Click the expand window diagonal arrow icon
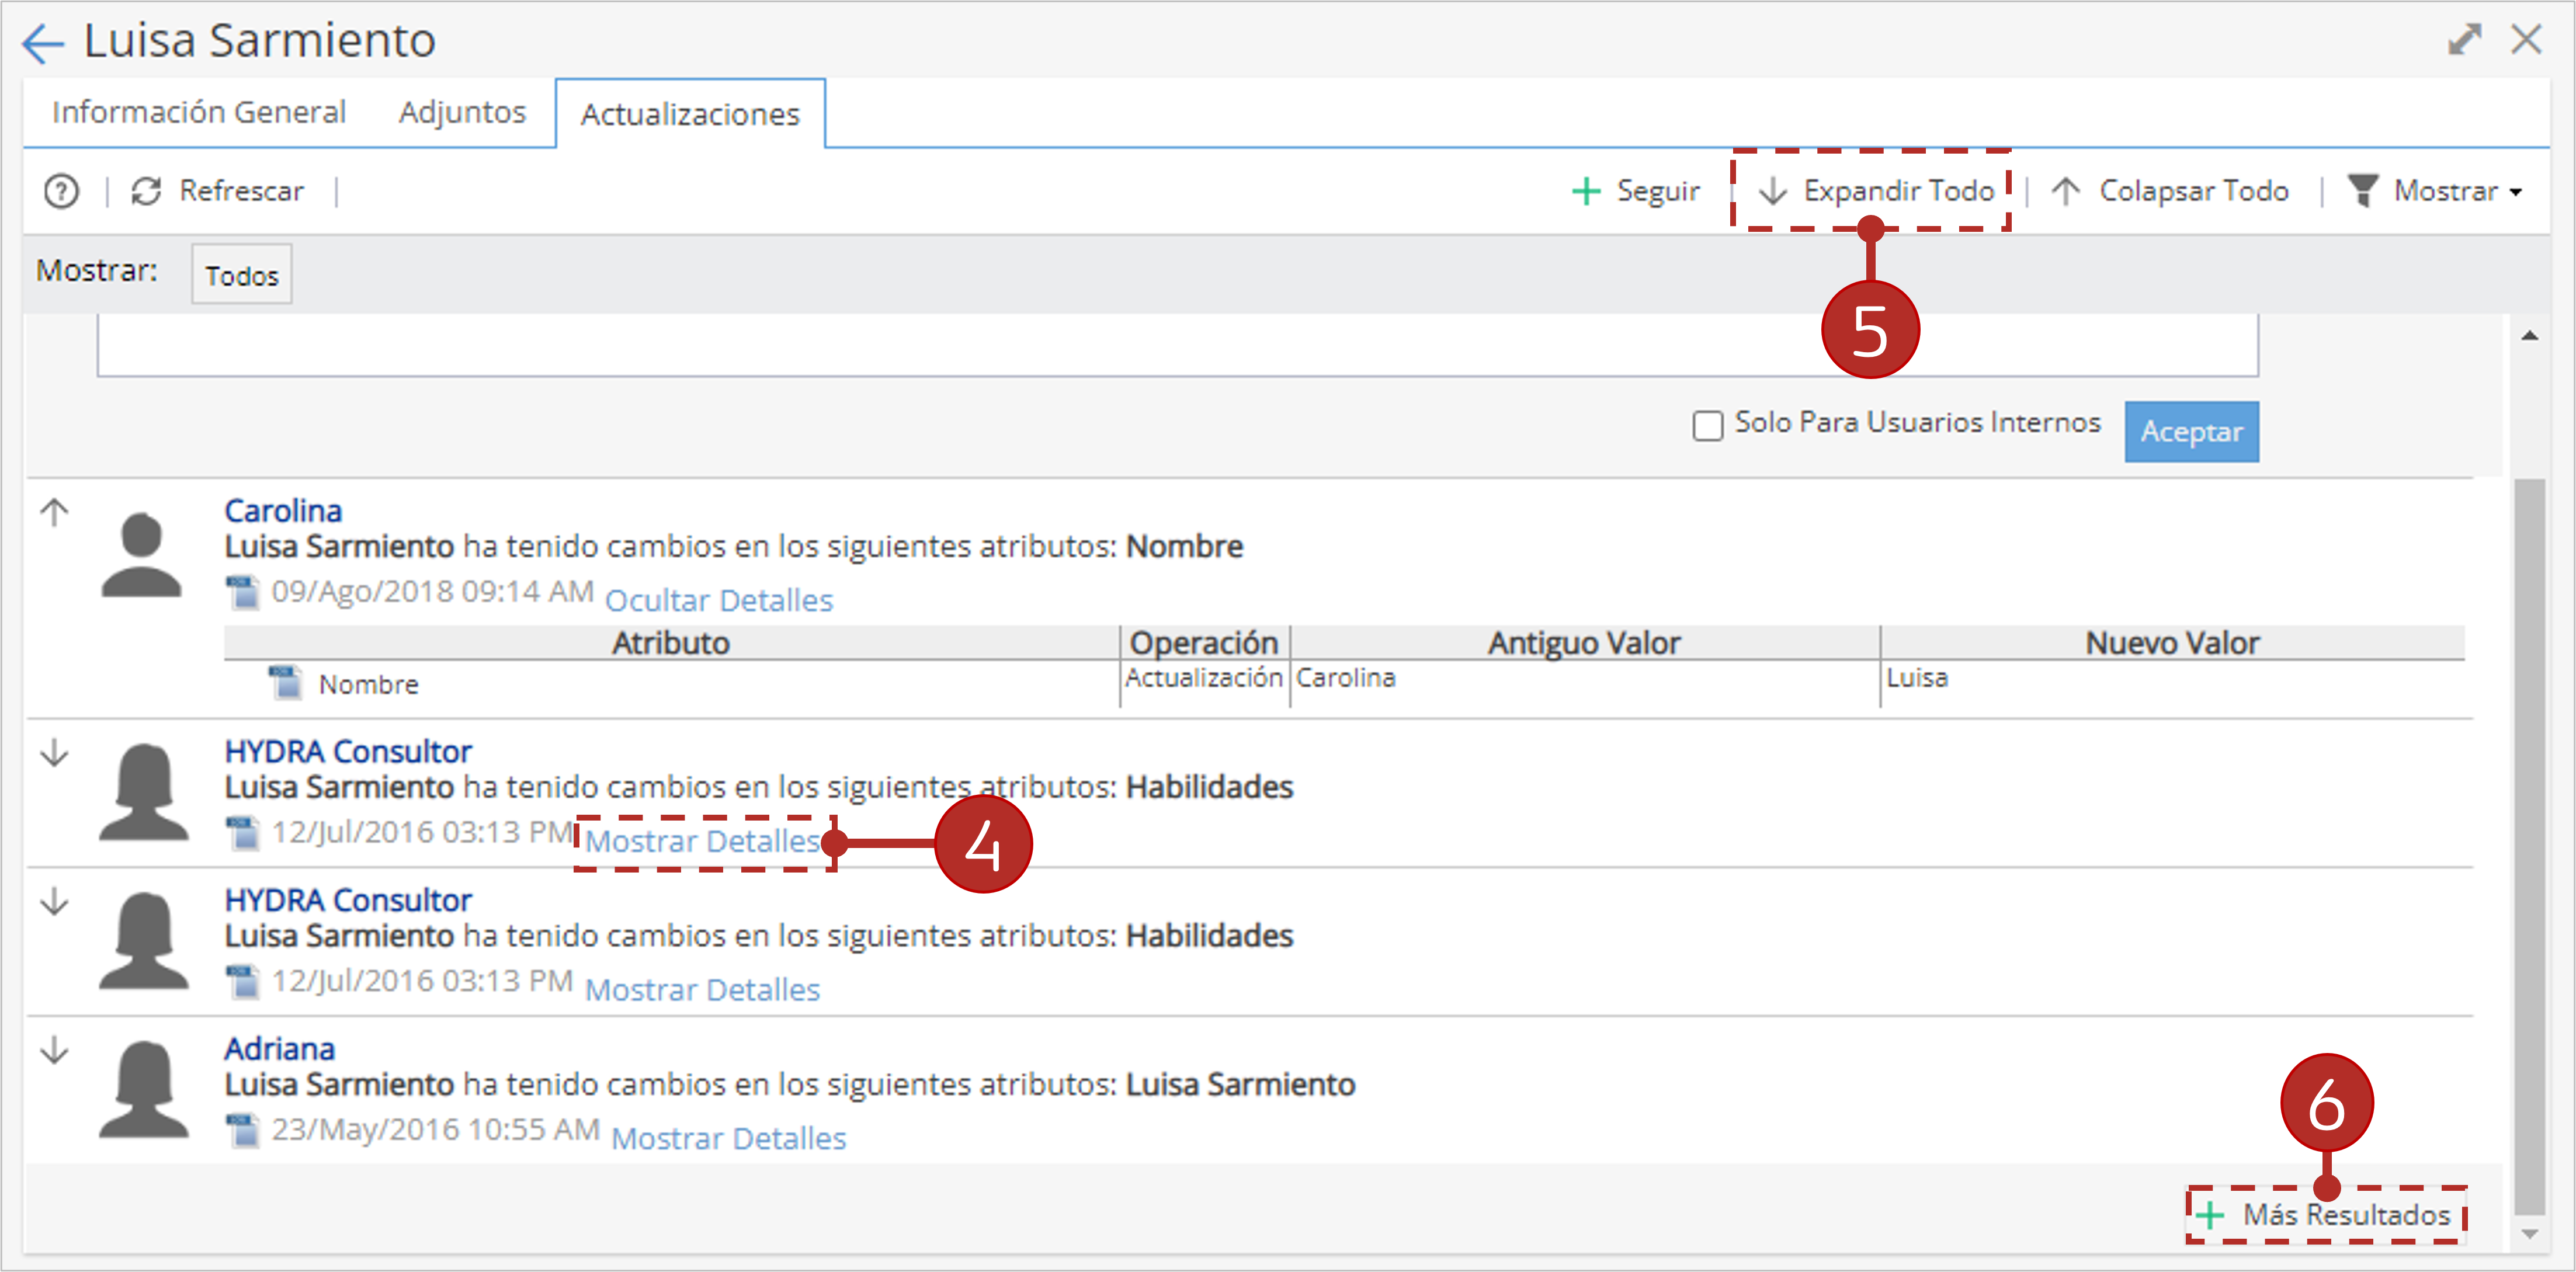 click(2465, 40)
